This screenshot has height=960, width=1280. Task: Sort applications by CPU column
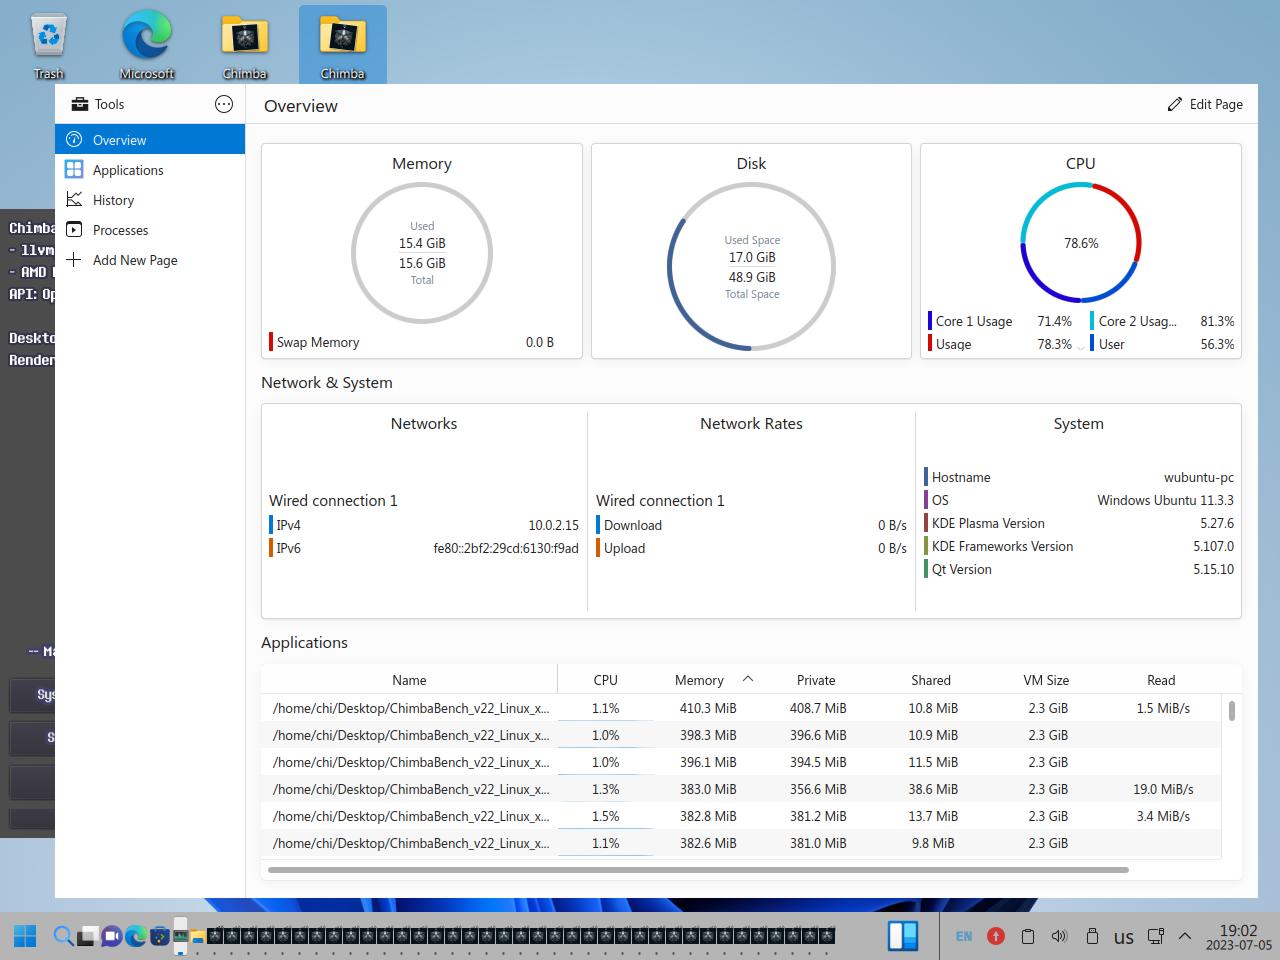click(605, 680)
